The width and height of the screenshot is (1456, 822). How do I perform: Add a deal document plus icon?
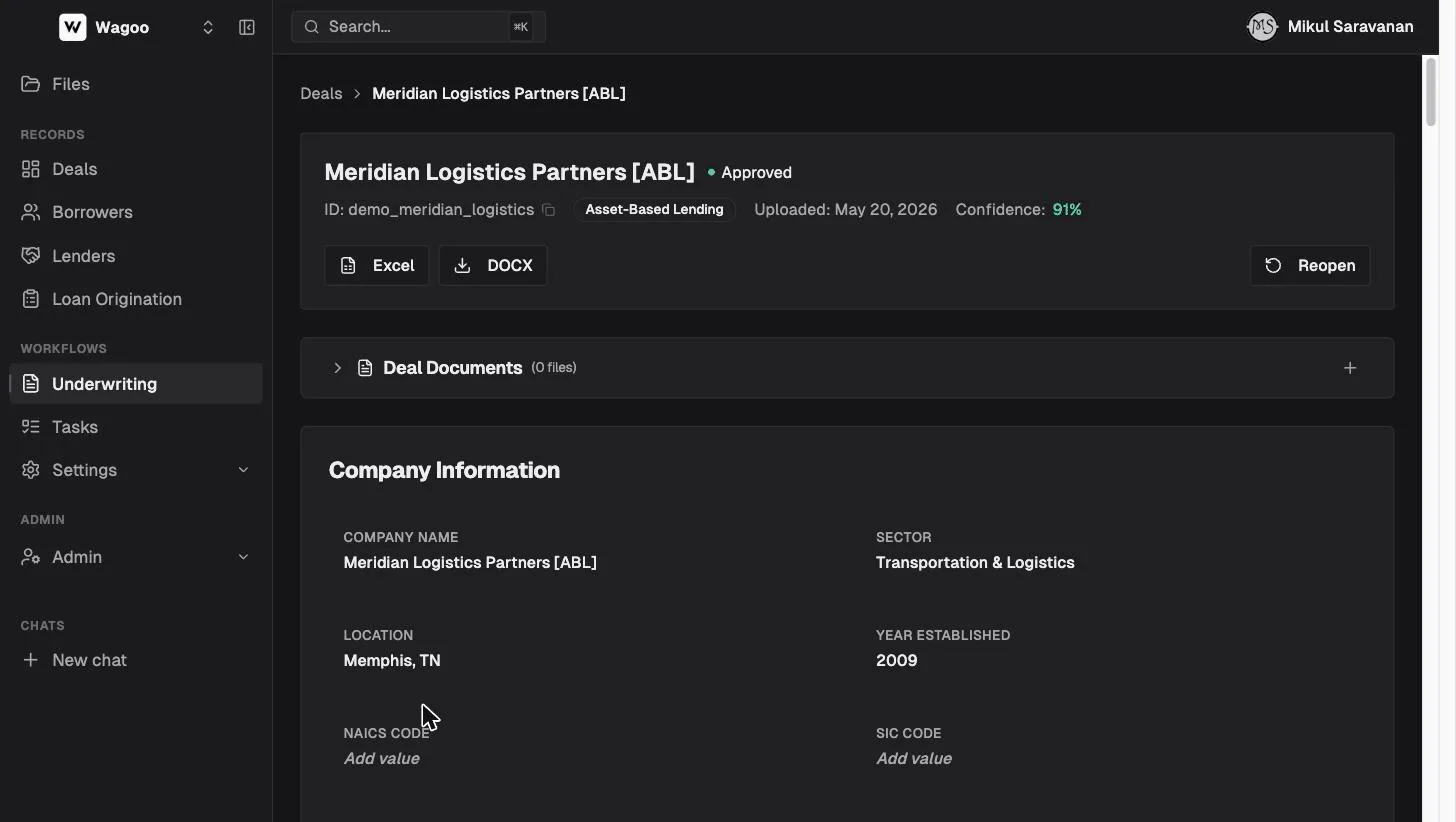[1350, 368]
